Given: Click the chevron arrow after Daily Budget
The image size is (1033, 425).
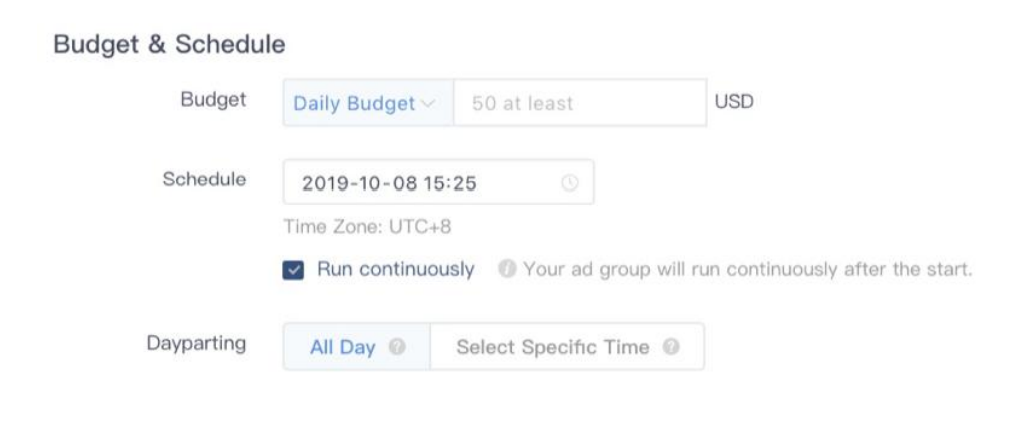Looking at the screenshot, I should [428, 103].
